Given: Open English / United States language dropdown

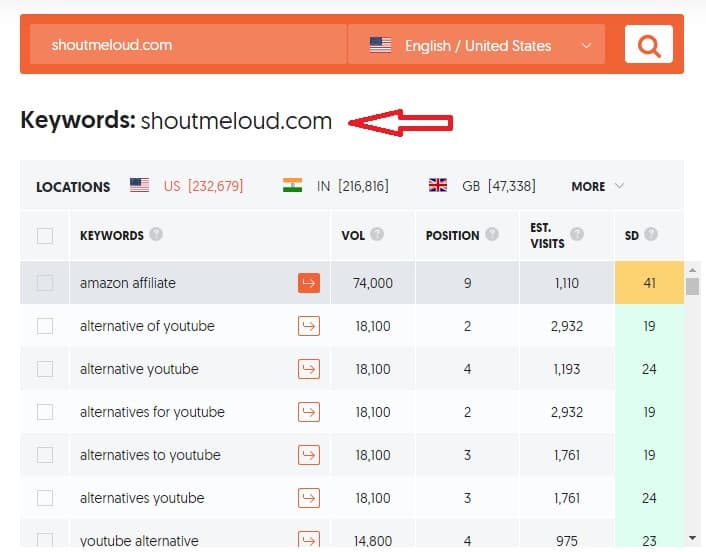Looking at the screenshot, I should click(476, 45).
